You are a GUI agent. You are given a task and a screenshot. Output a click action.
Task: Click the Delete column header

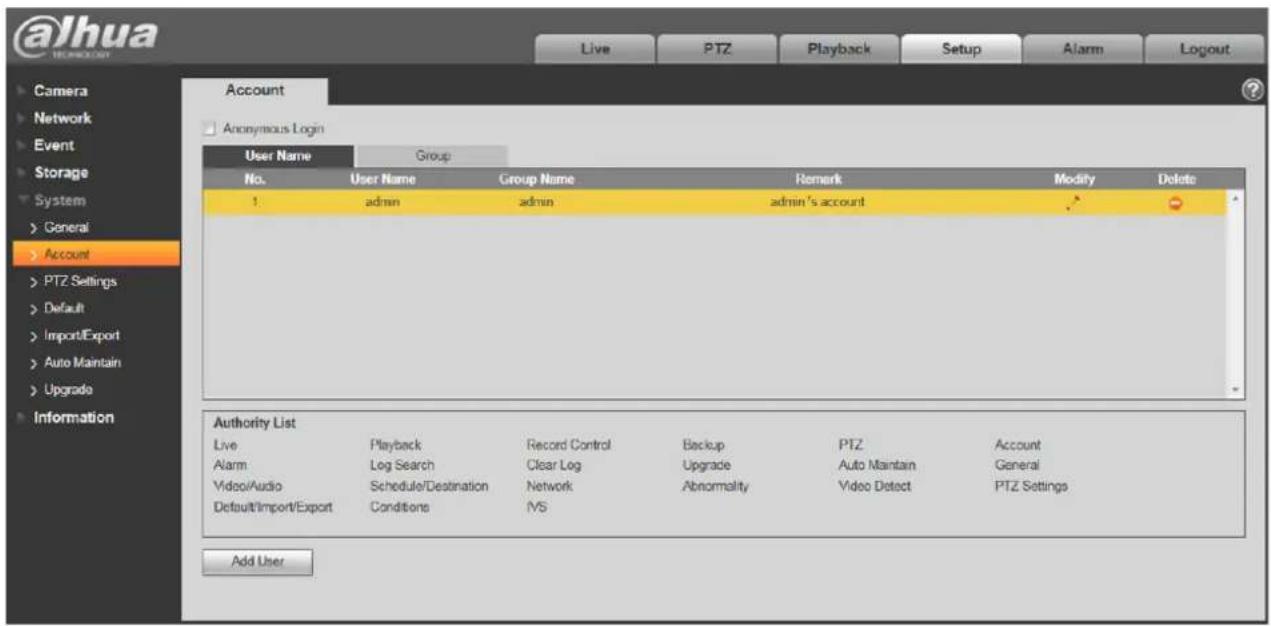[1176, 180]
